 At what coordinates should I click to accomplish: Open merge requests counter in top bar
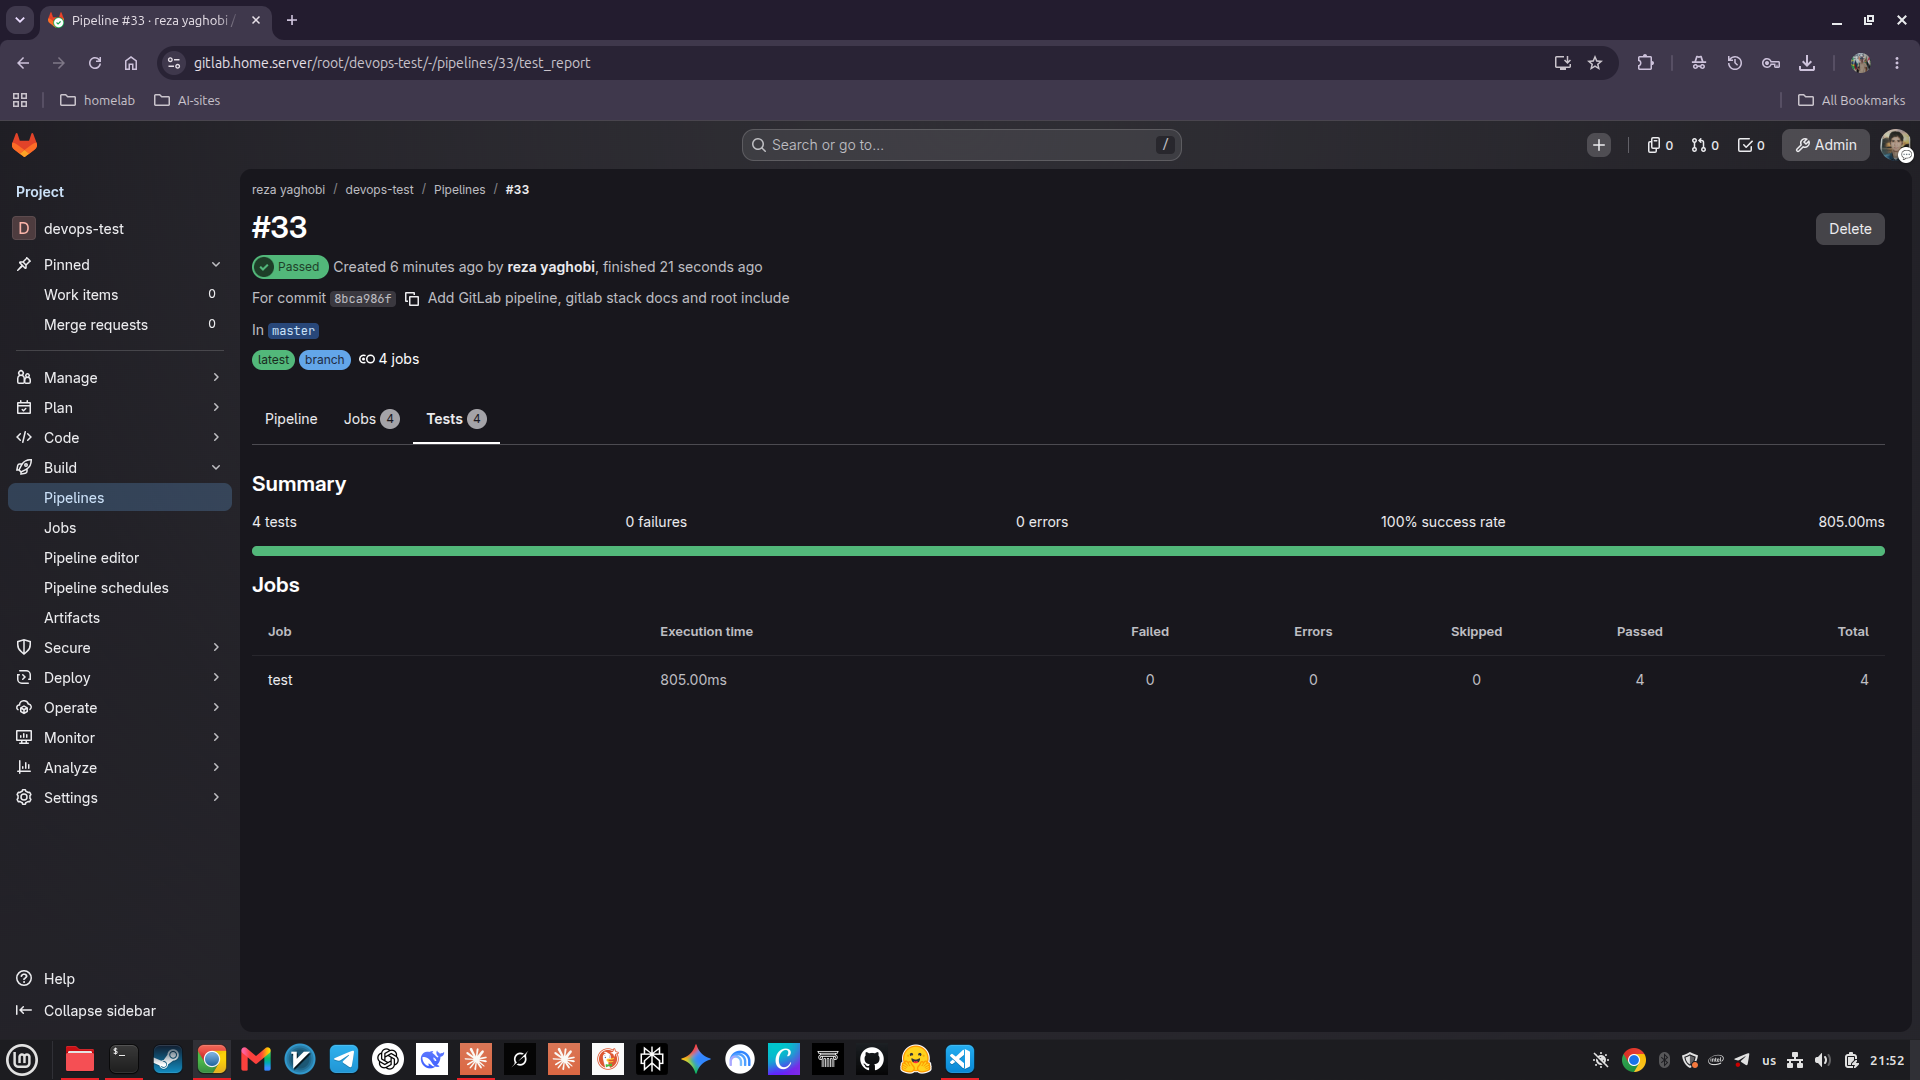coord(1705,145)
